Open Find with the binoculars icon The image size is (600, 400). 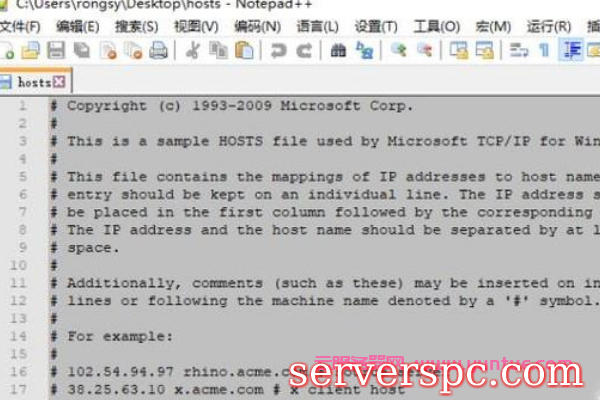(338, 51)
